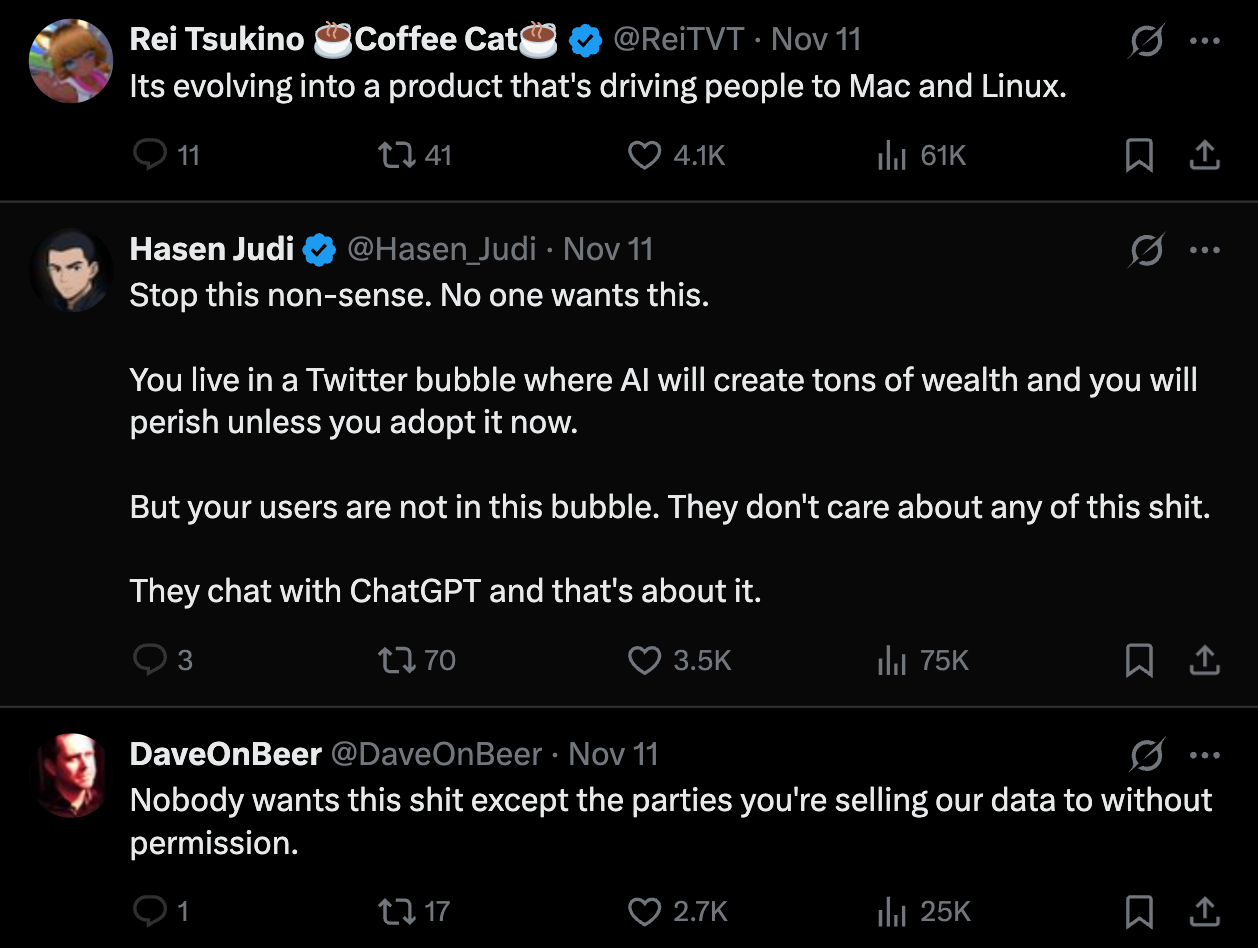Like Hasen Judi's tweet
Viewport: 1258px width, 948px height.
pyautogui.click(x=644, y=660)
